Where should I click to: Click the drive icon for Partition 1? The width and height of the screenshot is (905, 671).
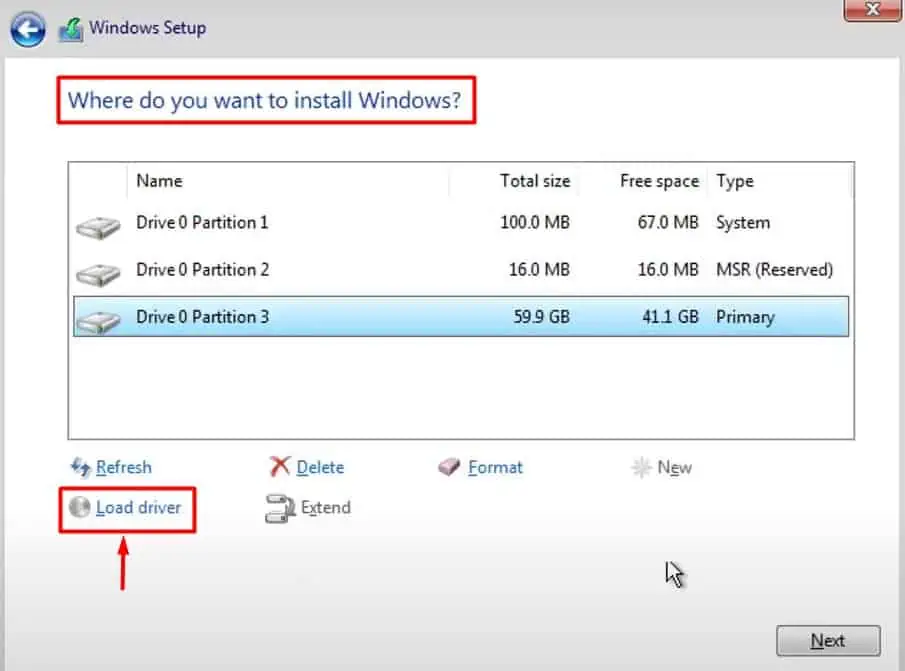coord(98,227)
